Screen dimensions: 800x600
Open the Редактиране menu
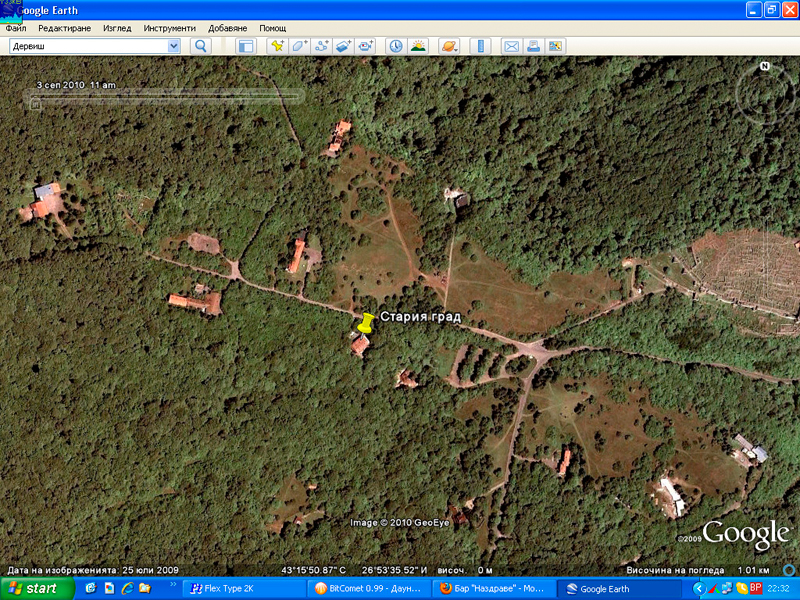[64, 28]
